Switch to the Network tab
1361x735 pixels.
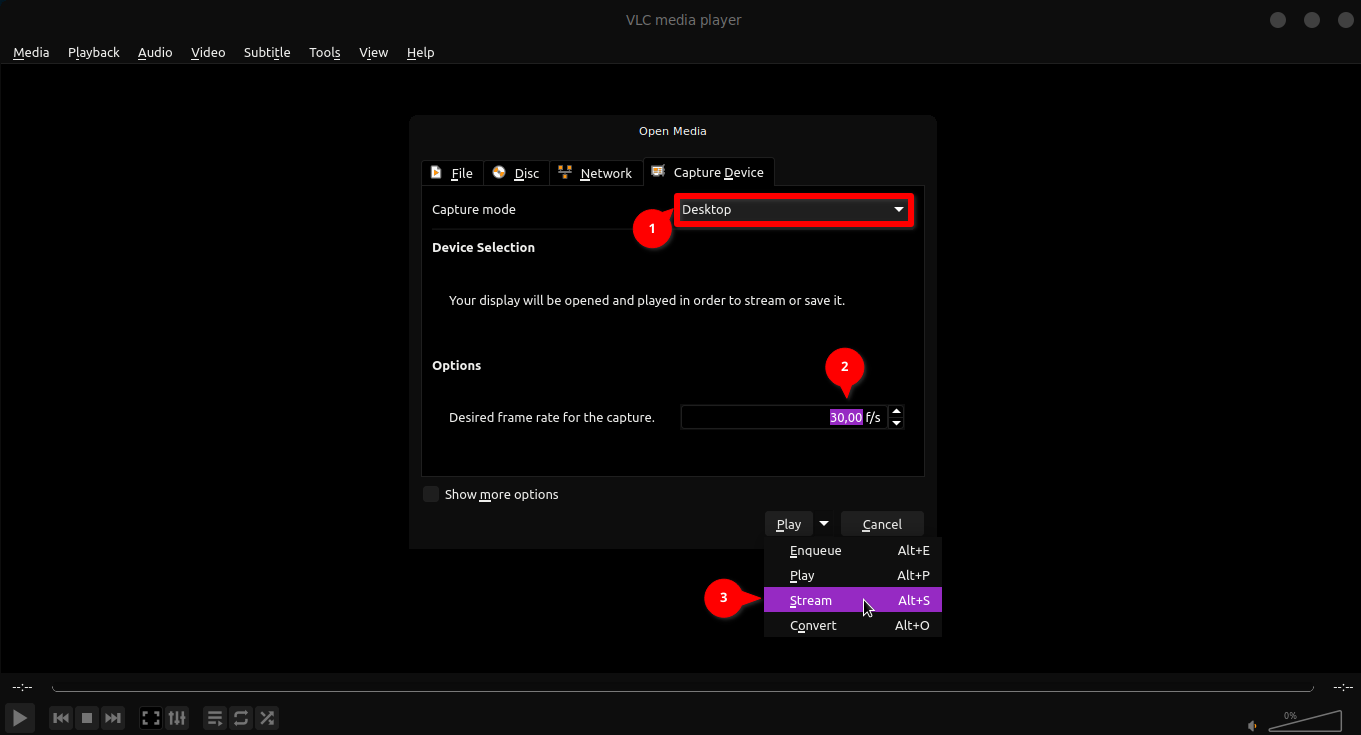pos(595,173)
